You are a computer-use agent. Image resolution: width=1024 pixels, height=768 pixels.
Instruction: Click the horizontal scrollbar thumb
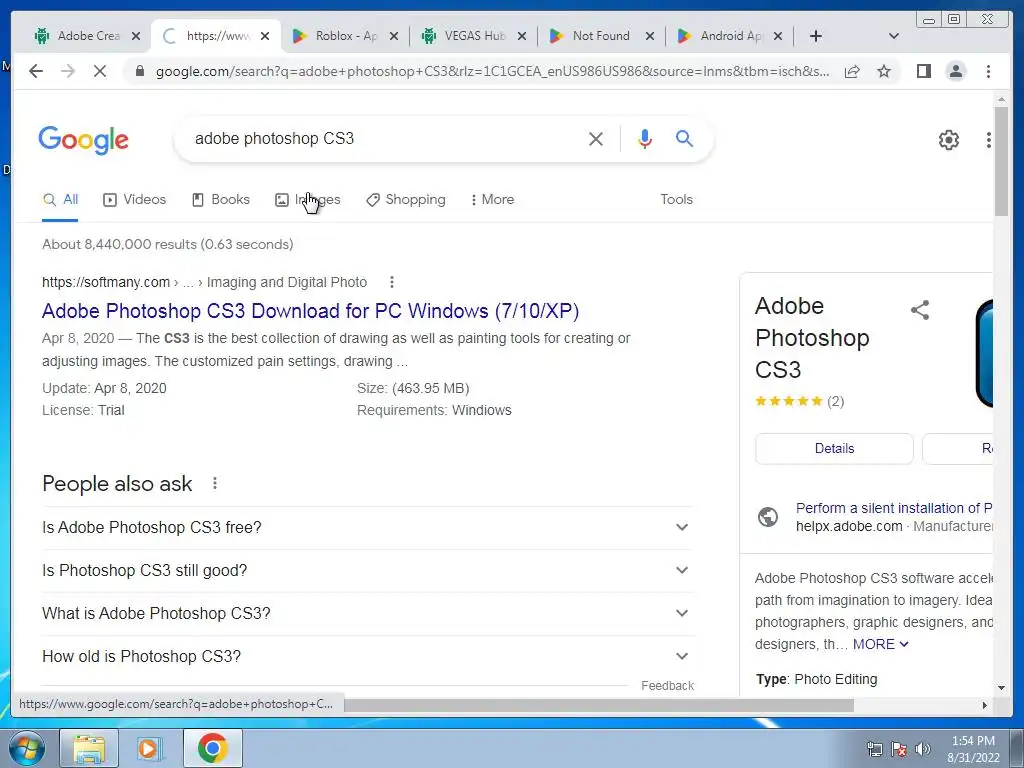(598, 705)
